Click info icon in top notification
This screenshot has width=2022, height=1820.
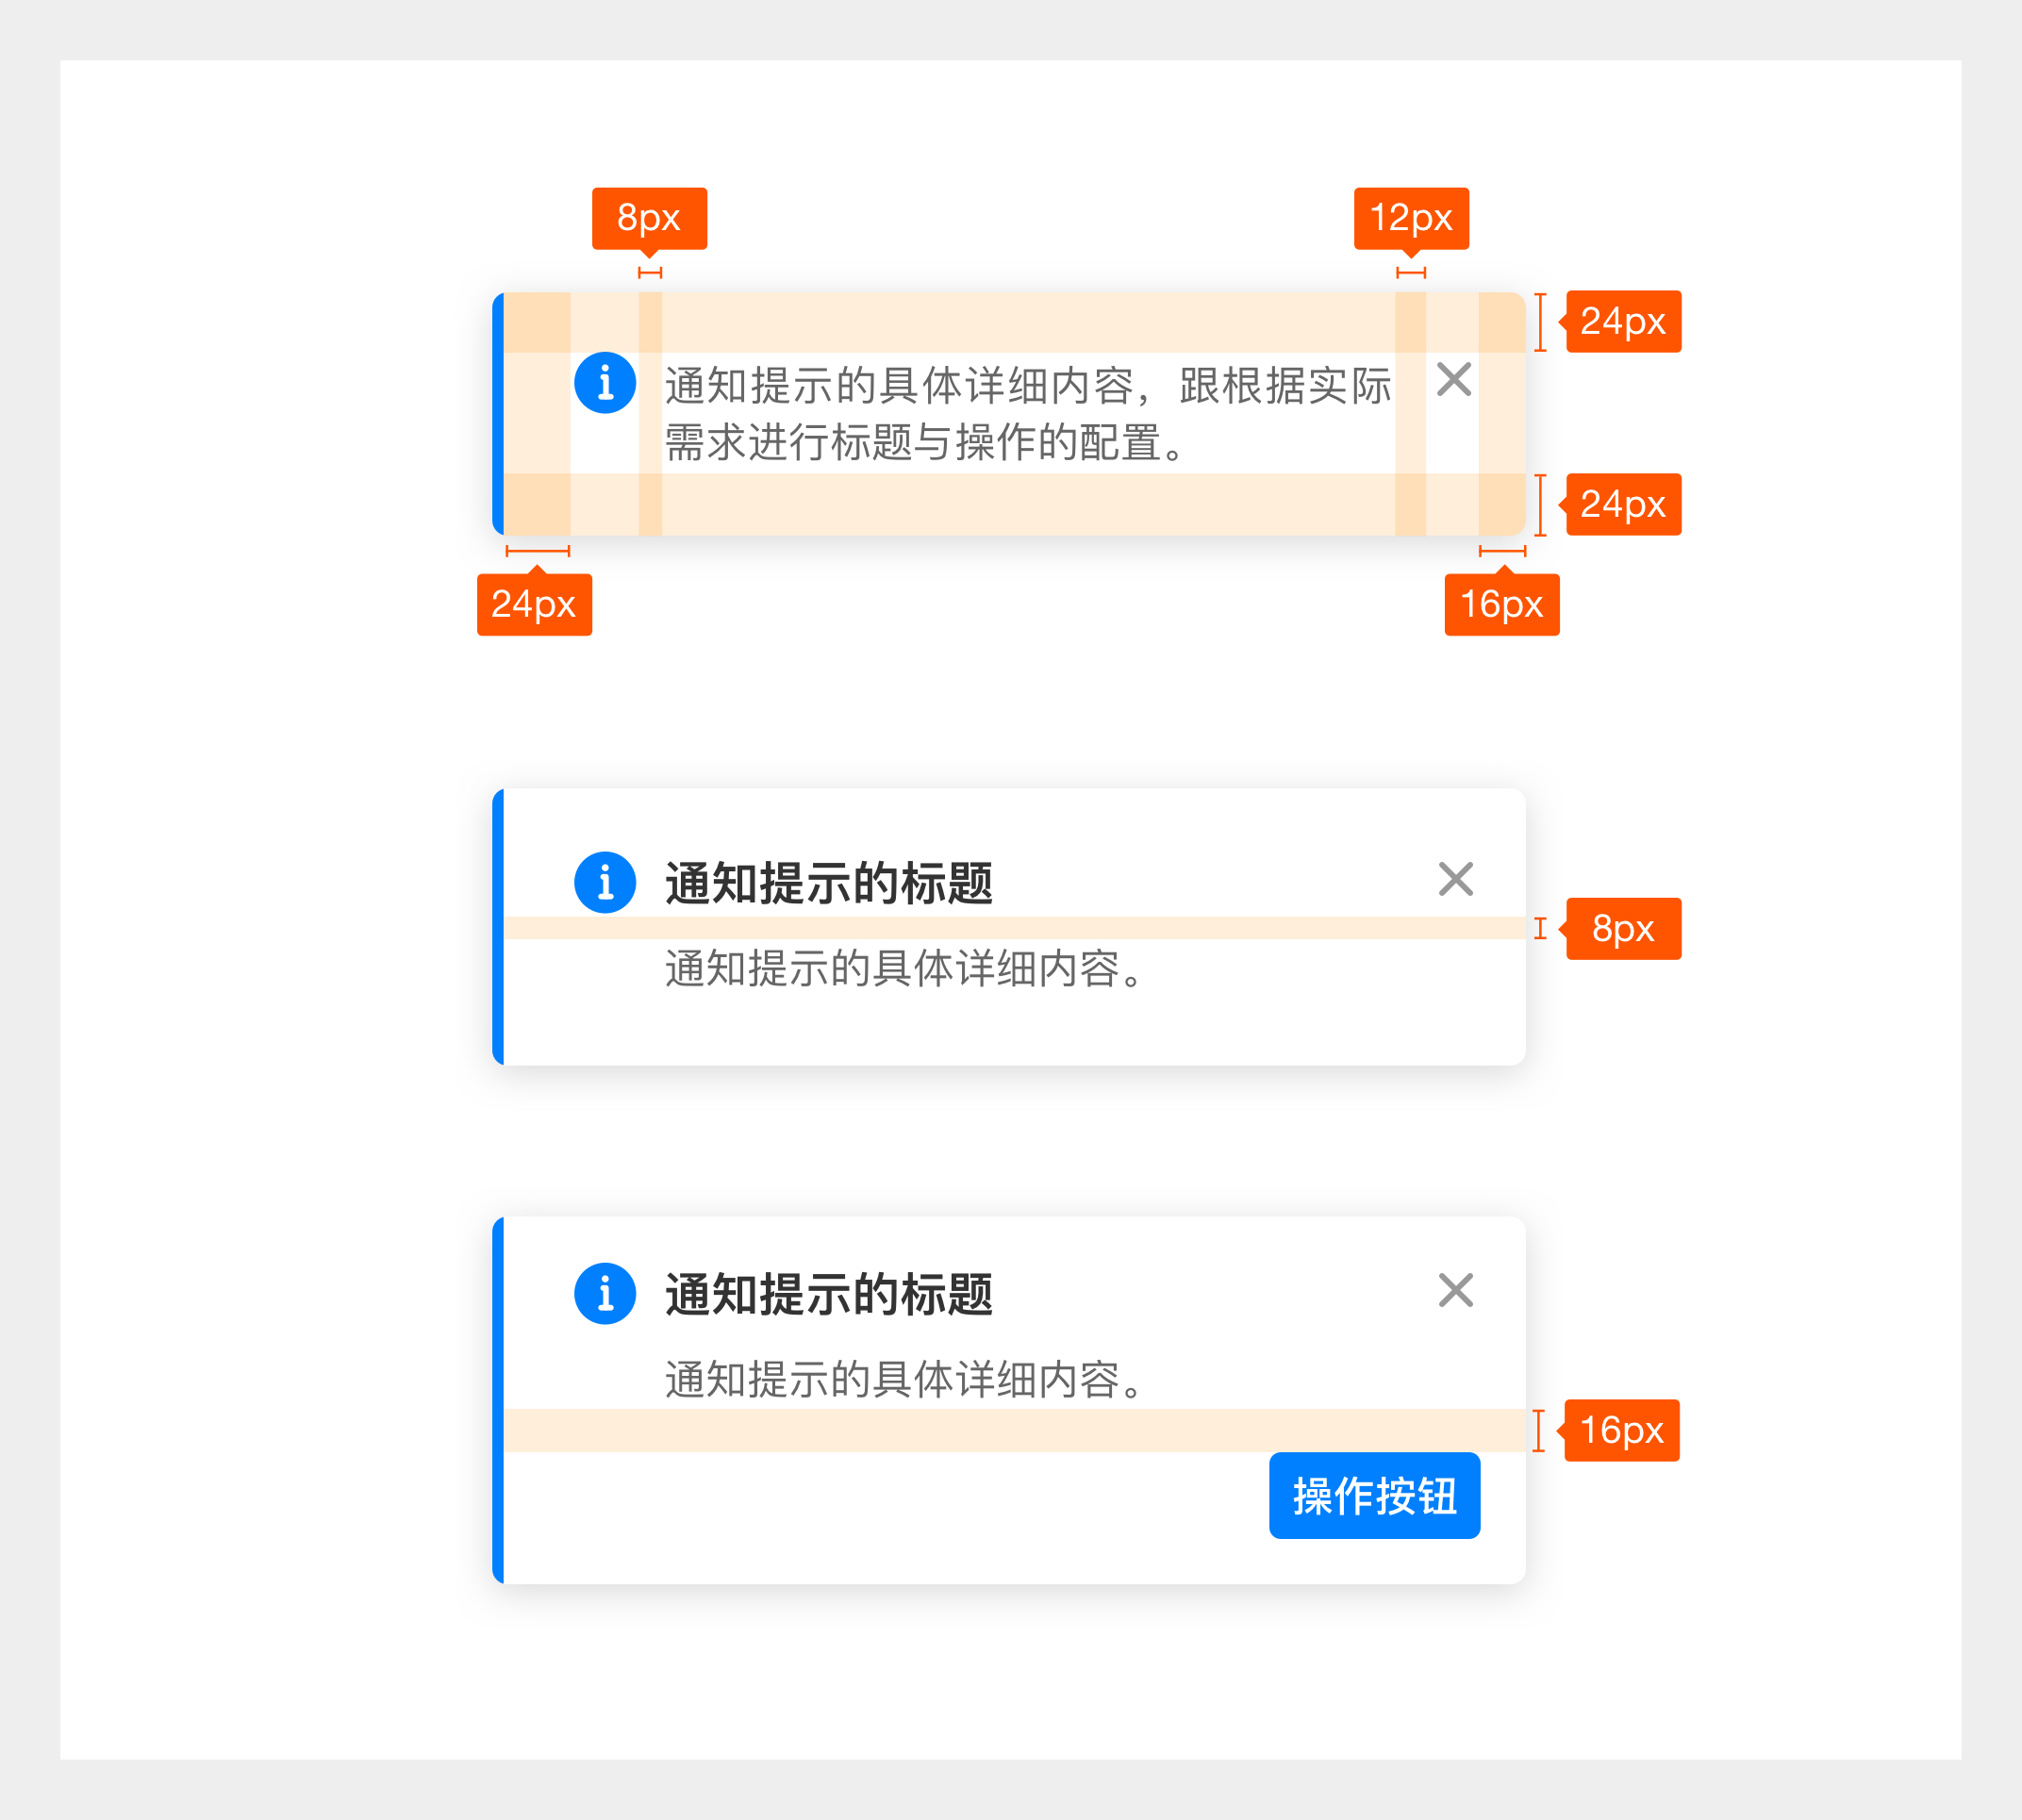point(605,382)
